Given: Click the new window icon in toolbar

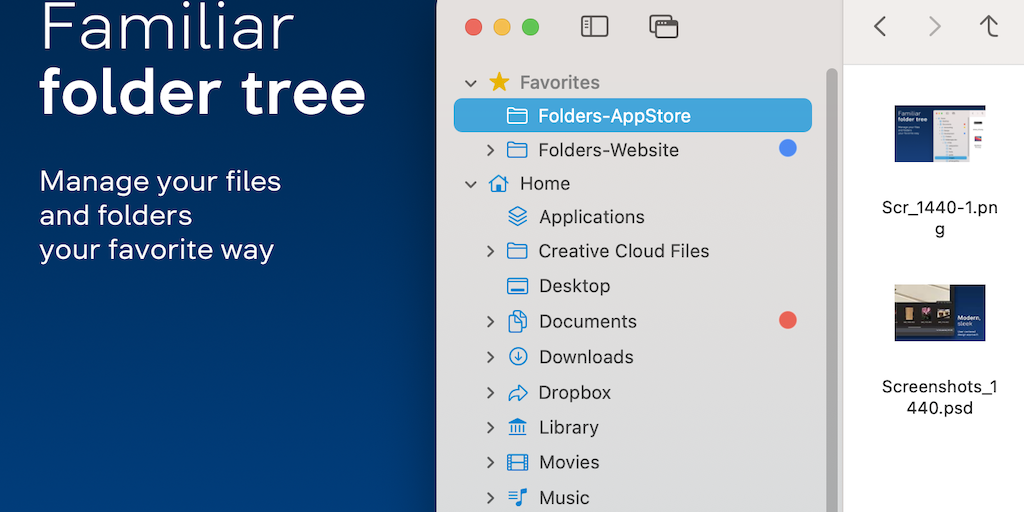Looking at the screenshot, I should 664,27.
